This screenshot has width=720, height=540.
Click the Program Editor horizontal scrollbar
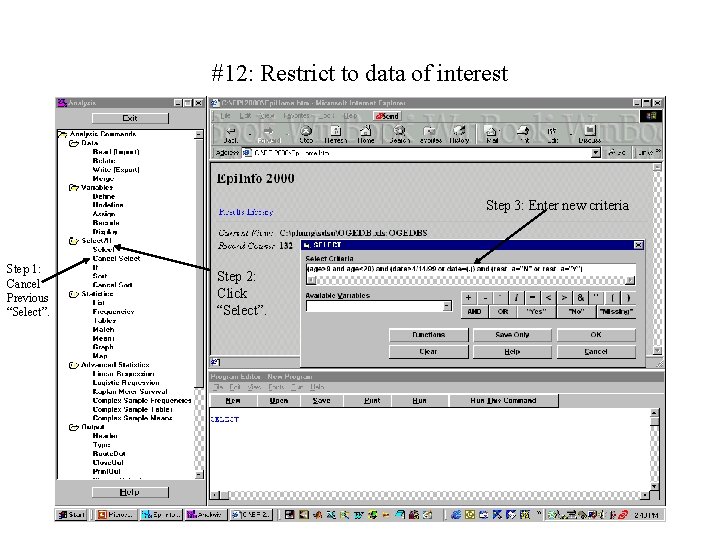click(430, 495)
